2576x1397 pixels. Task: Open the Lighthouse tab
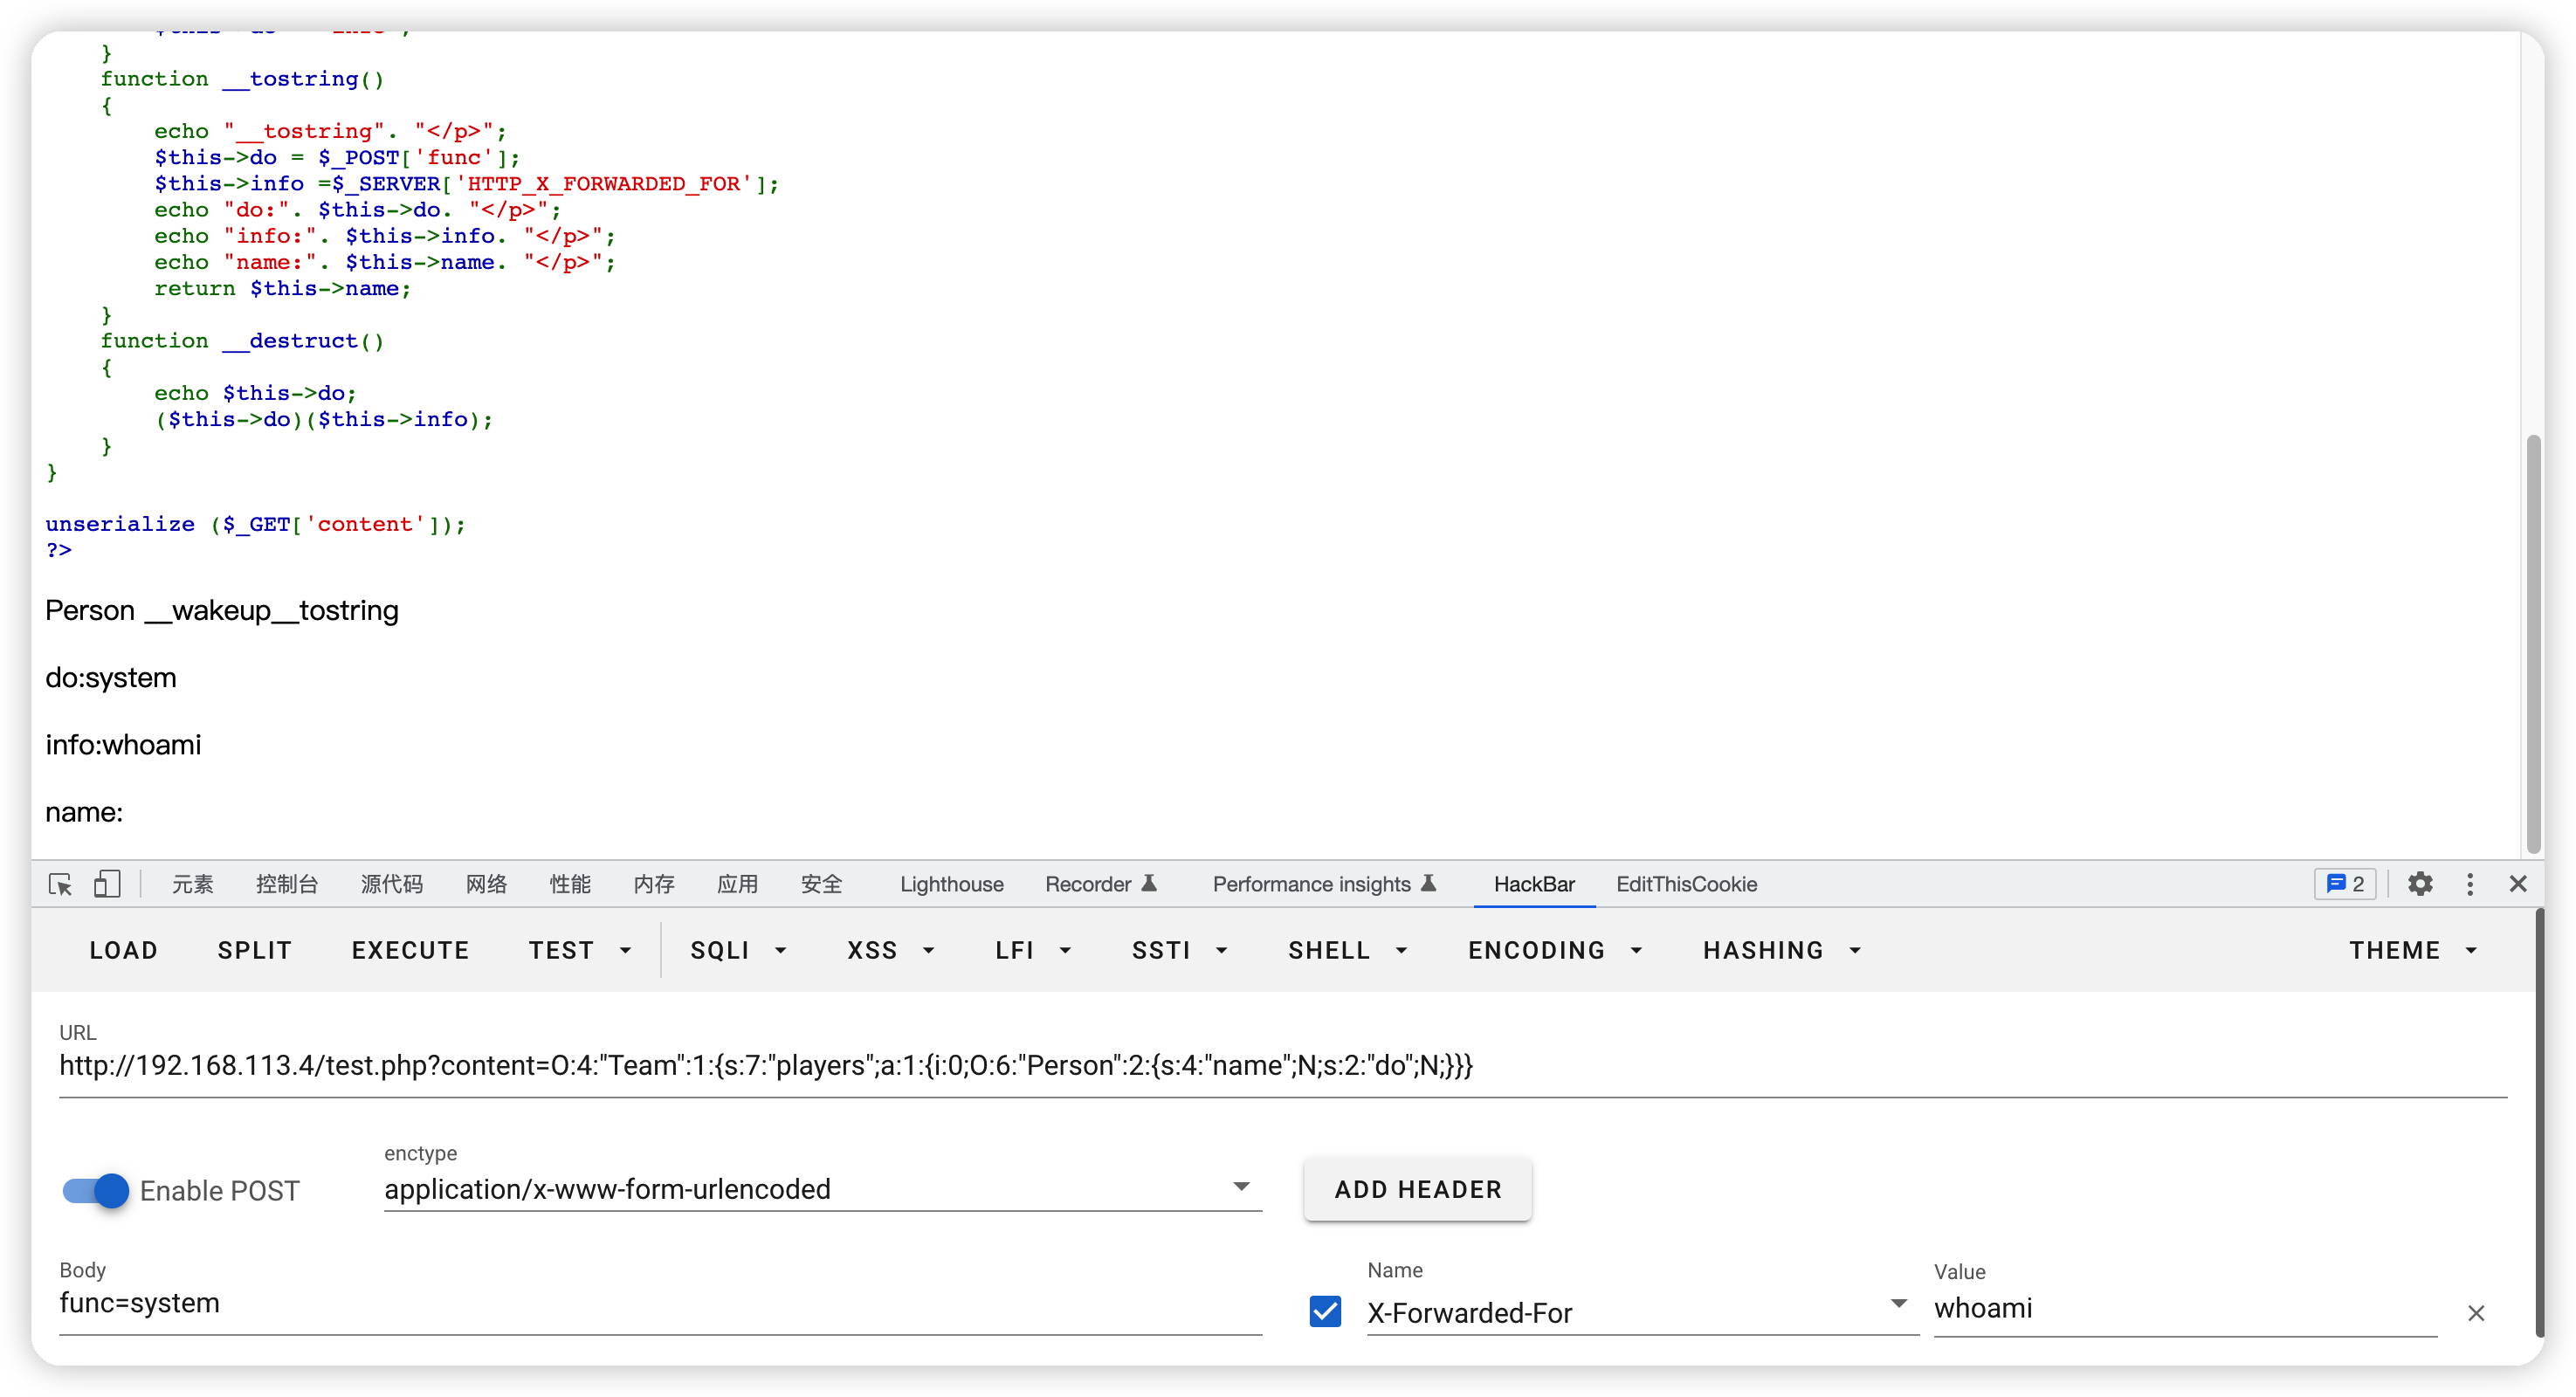click(951, 884)
